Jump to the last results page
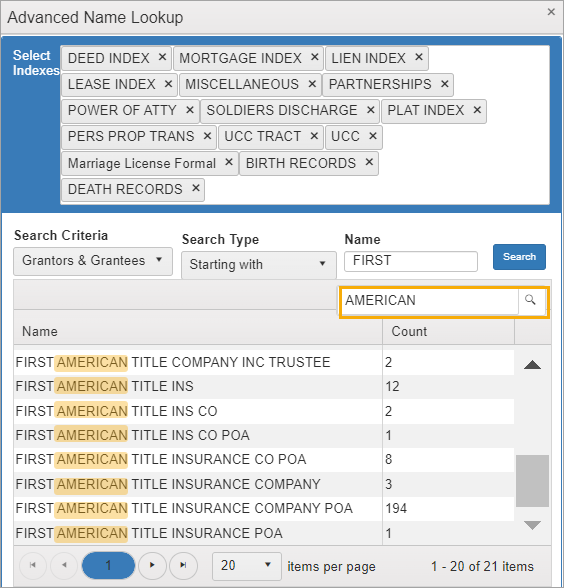This screenshot has width=564, height=588. [x=183, y=565]
